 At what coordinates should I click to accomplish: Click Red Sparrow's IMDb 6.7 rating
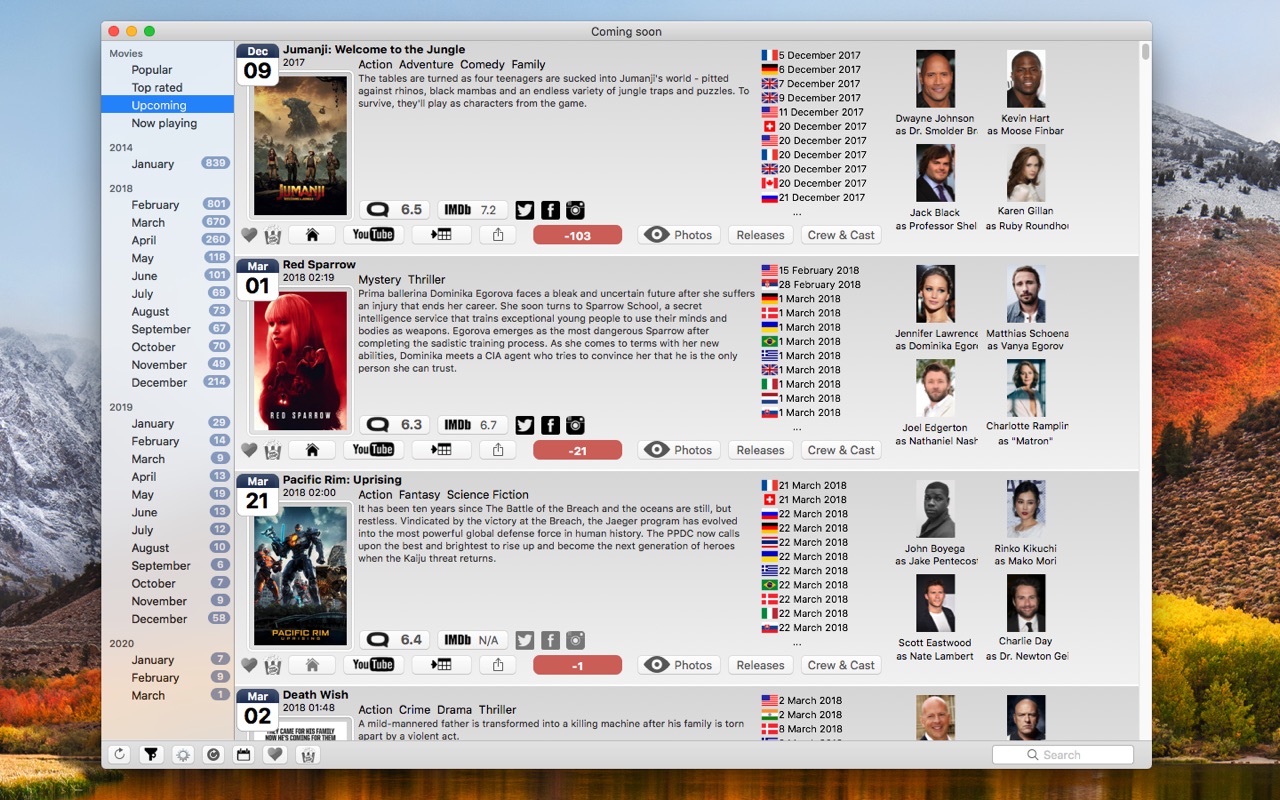coord(472,425)
